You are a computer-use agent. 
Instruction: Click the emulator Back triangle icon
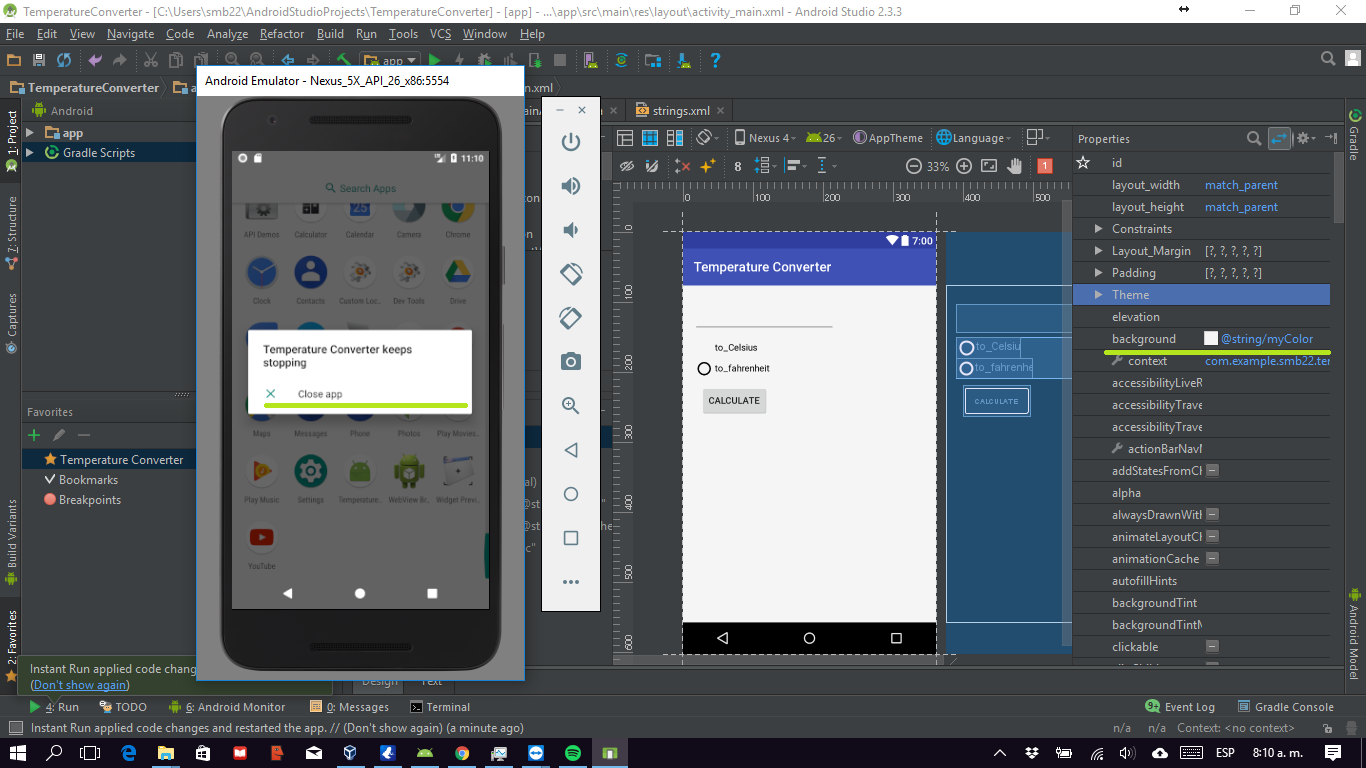tap(571, 450)
